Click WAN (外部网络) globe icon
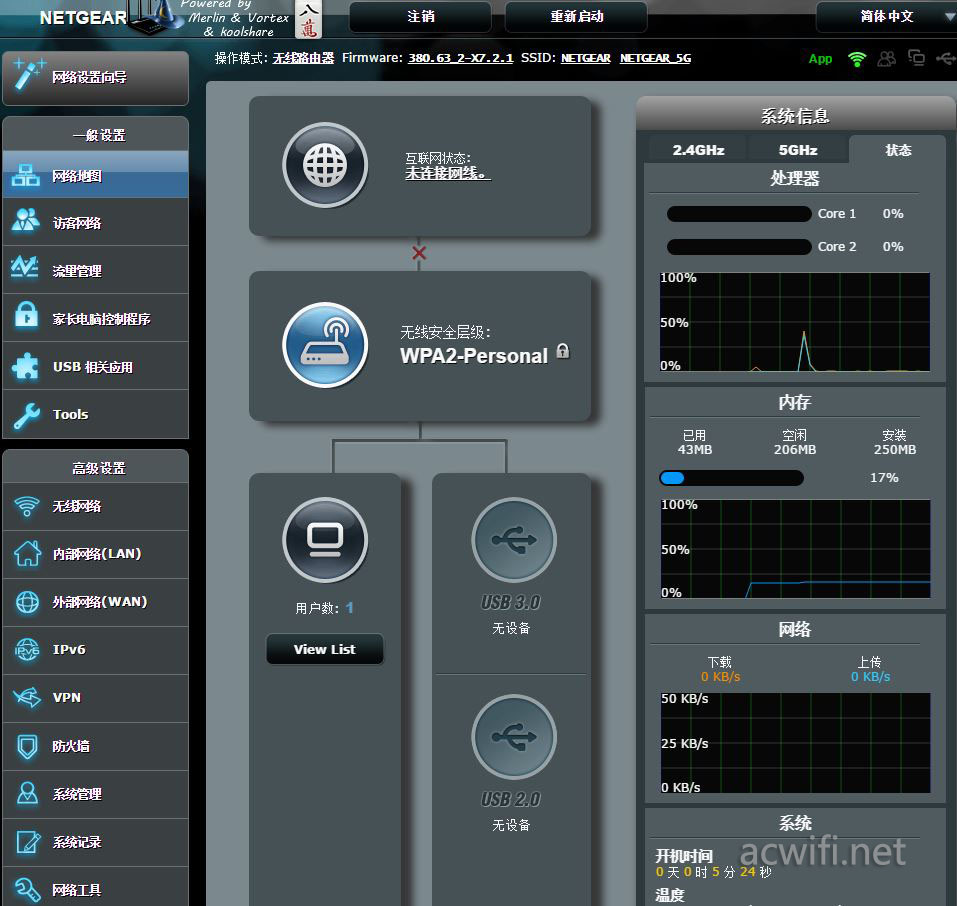Screen dimensions: 957x906 (27, 602)
